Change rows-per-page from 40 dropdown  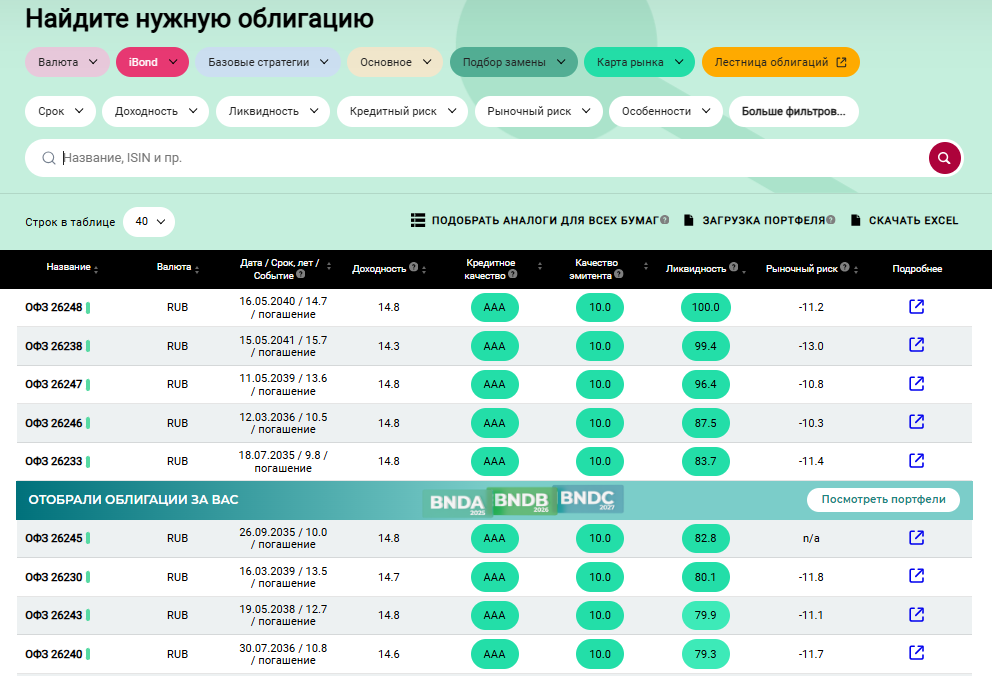[149, 222]
